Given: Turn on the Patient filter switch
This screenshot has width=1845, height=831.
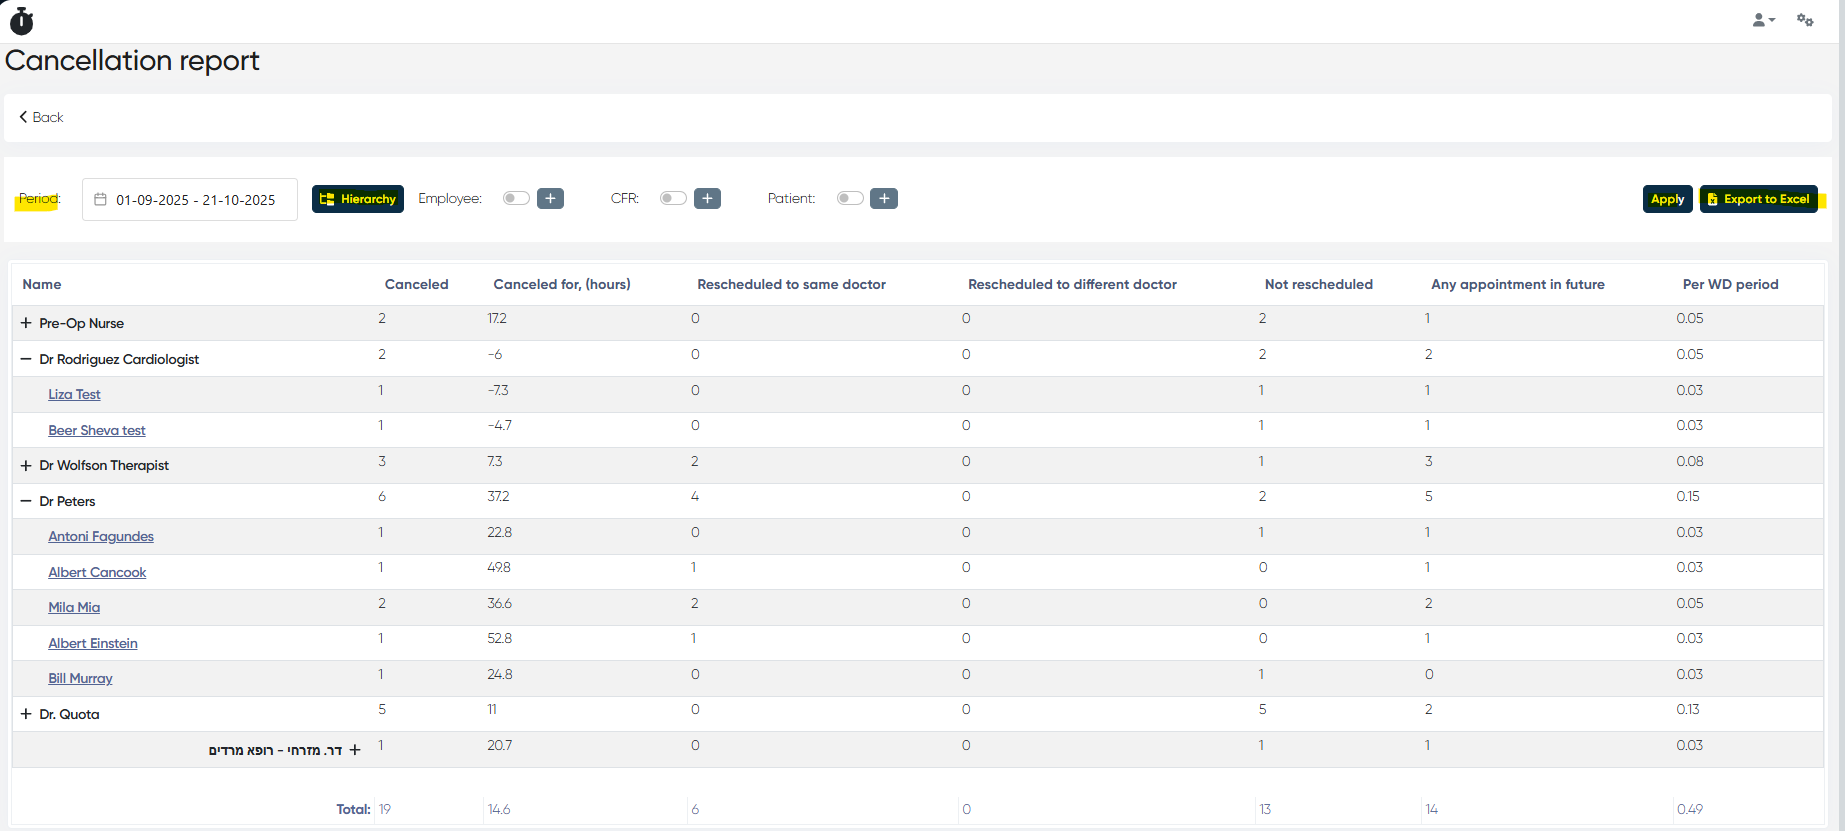Looking at the screenshot, I should (x=850, y=198).
